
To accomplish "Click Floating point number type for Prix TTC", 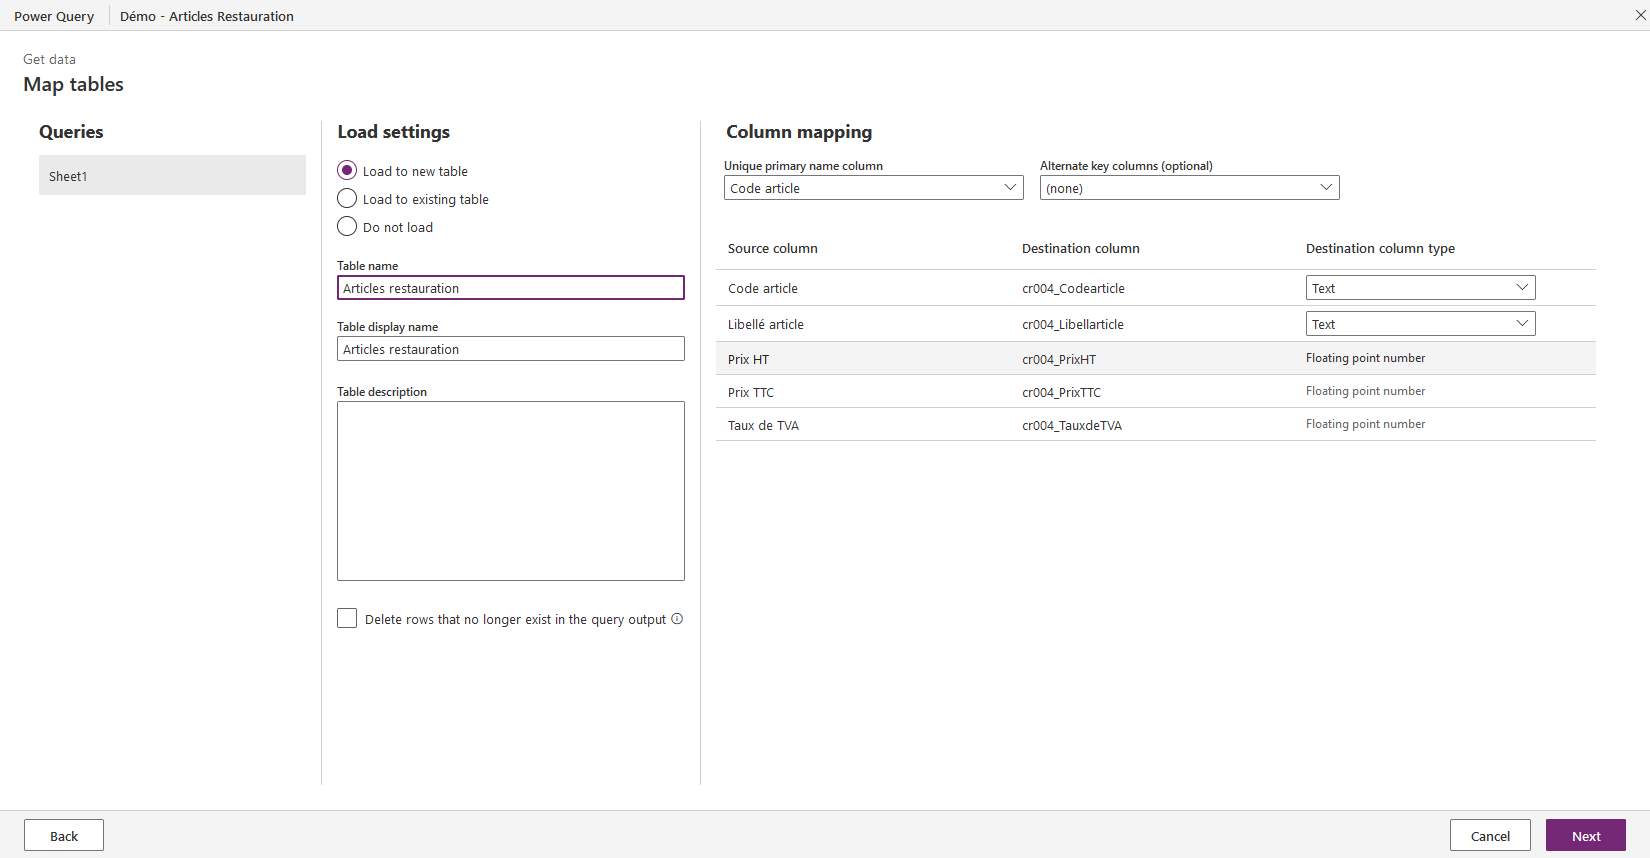I will [1365, 391].
